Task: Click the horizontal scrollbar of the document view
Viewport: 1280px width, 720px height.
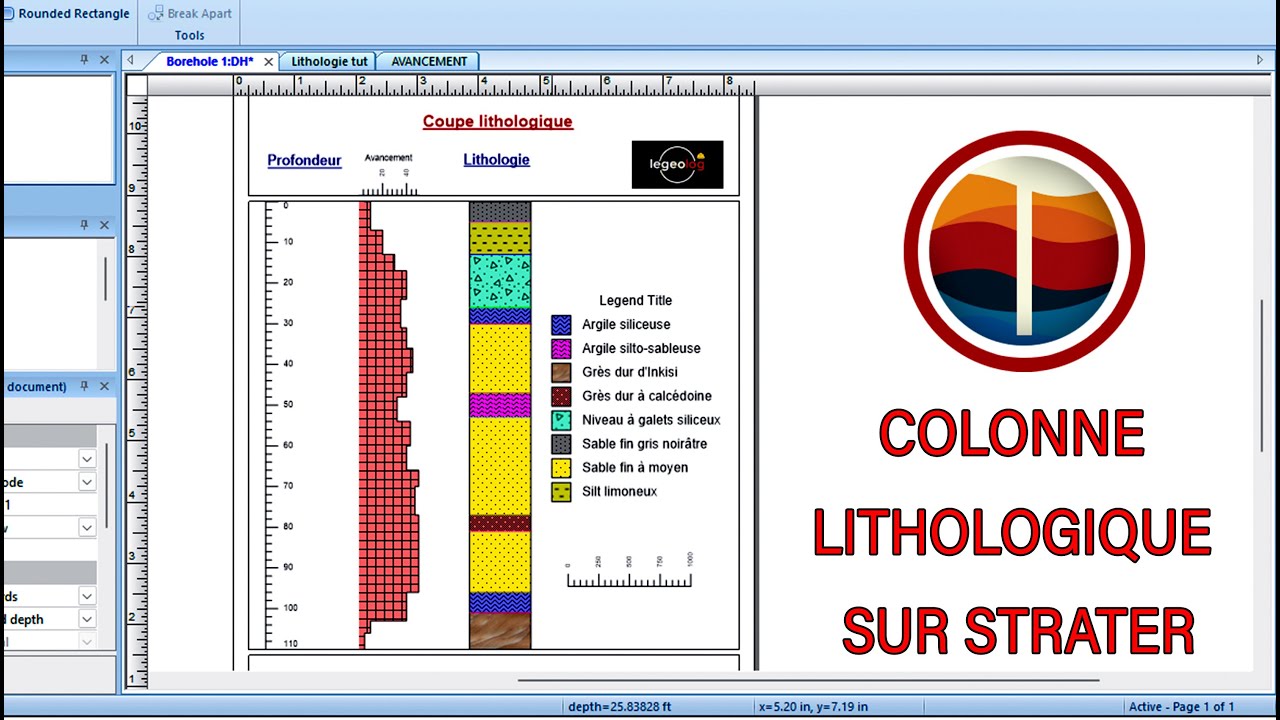Action: [x=808, y=680]
